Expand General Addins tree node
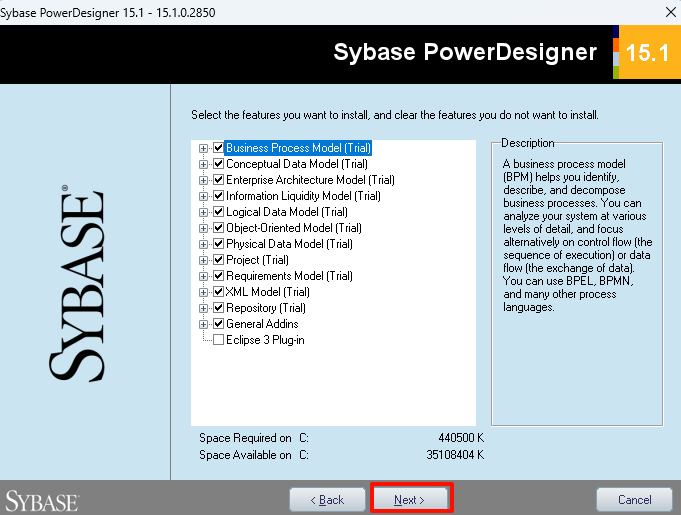The image size is (681, 515). 203,324
